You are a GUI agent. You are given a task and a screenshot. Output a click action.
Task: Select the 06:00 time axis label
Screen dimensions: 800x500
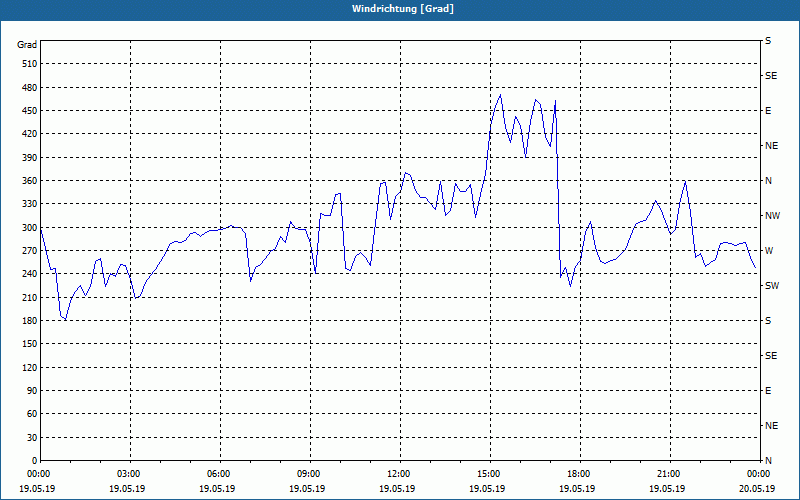220,474
